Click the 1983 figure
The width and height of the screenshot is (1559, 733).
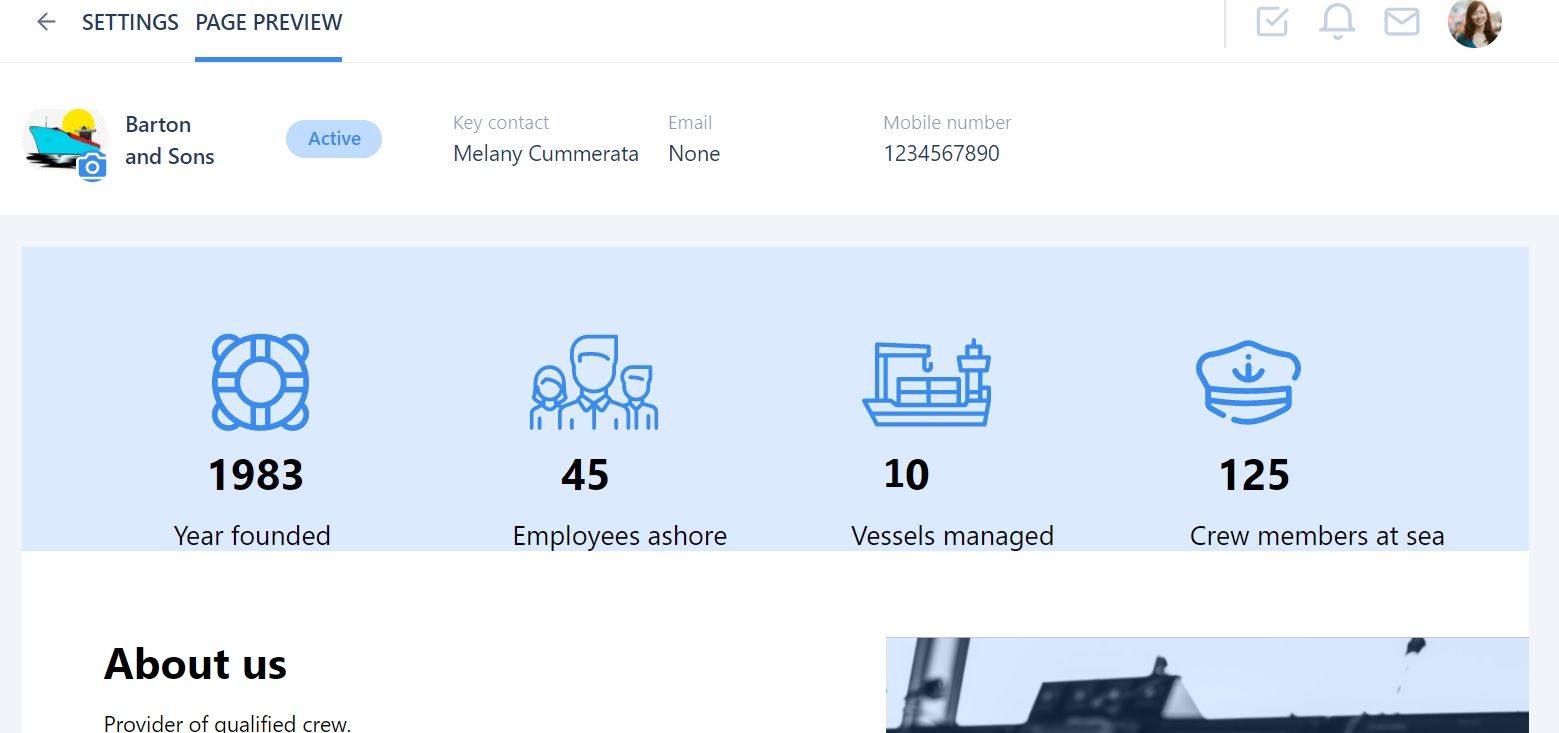(x=255, y=475)
